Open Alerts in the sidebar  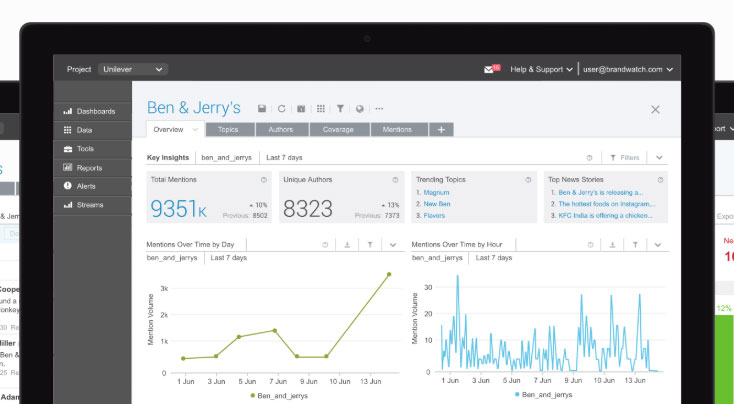(88, 186)
